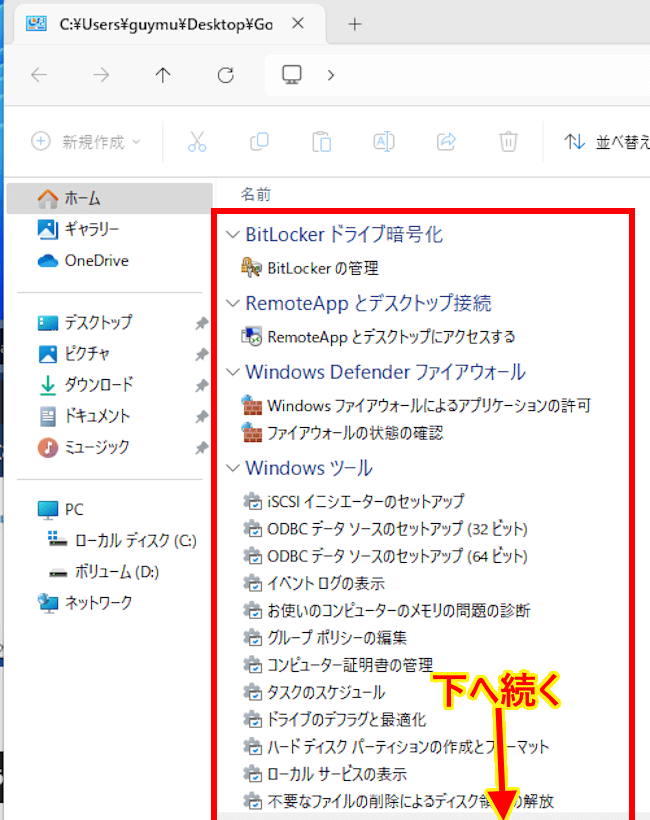This screenshot has width=650, height=820.
Task: Open pinned ダウンロード folder
Action: 86,385
